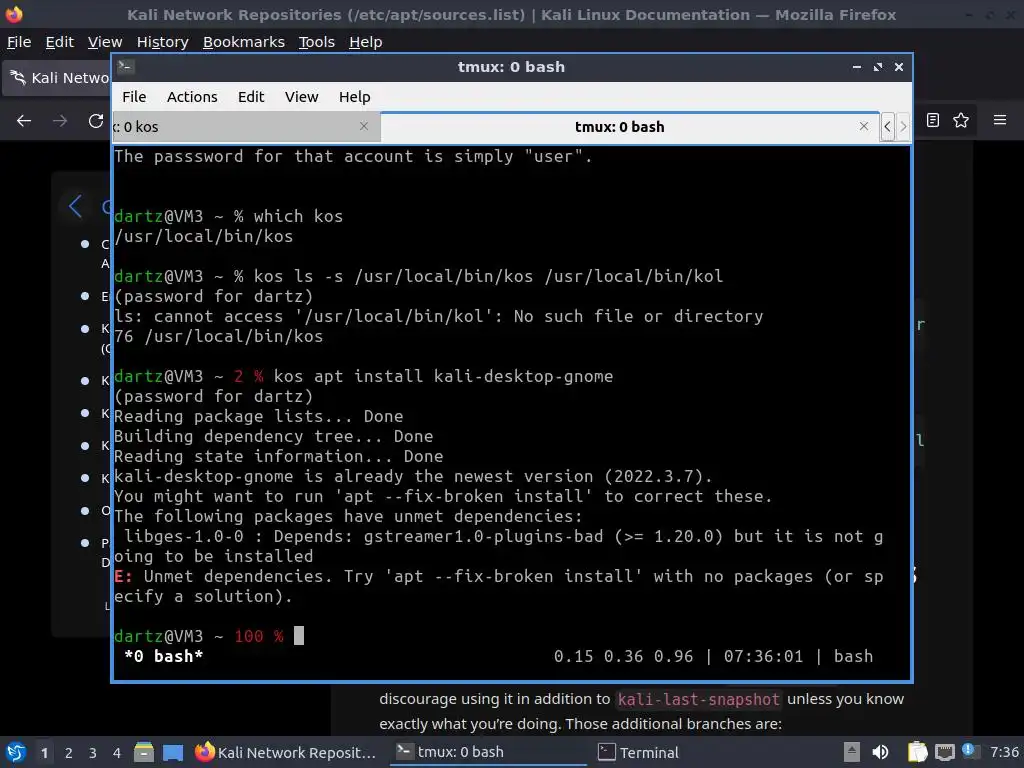Open file manager launcher in taskbar
Image resolution: width=1024 pixels, height=768 pixels.
[x=144, y=752]
